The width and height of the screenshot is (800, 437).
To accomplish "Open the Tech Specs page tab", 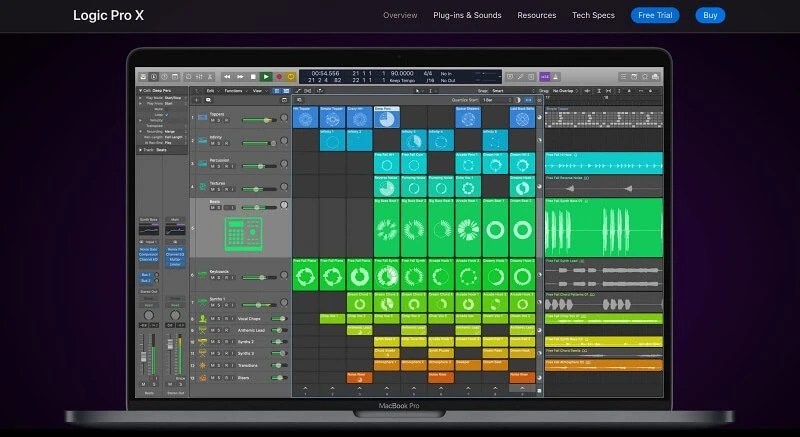I will tap(593, 15).
